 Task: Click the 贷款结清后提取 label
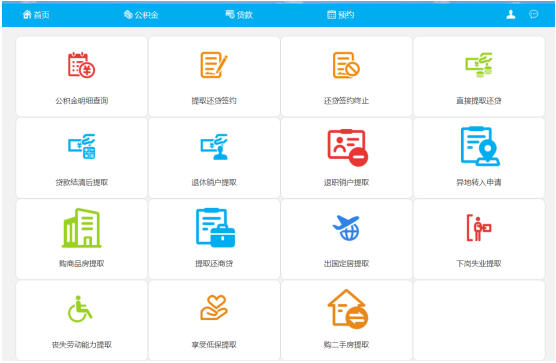[x=82, y=182]
